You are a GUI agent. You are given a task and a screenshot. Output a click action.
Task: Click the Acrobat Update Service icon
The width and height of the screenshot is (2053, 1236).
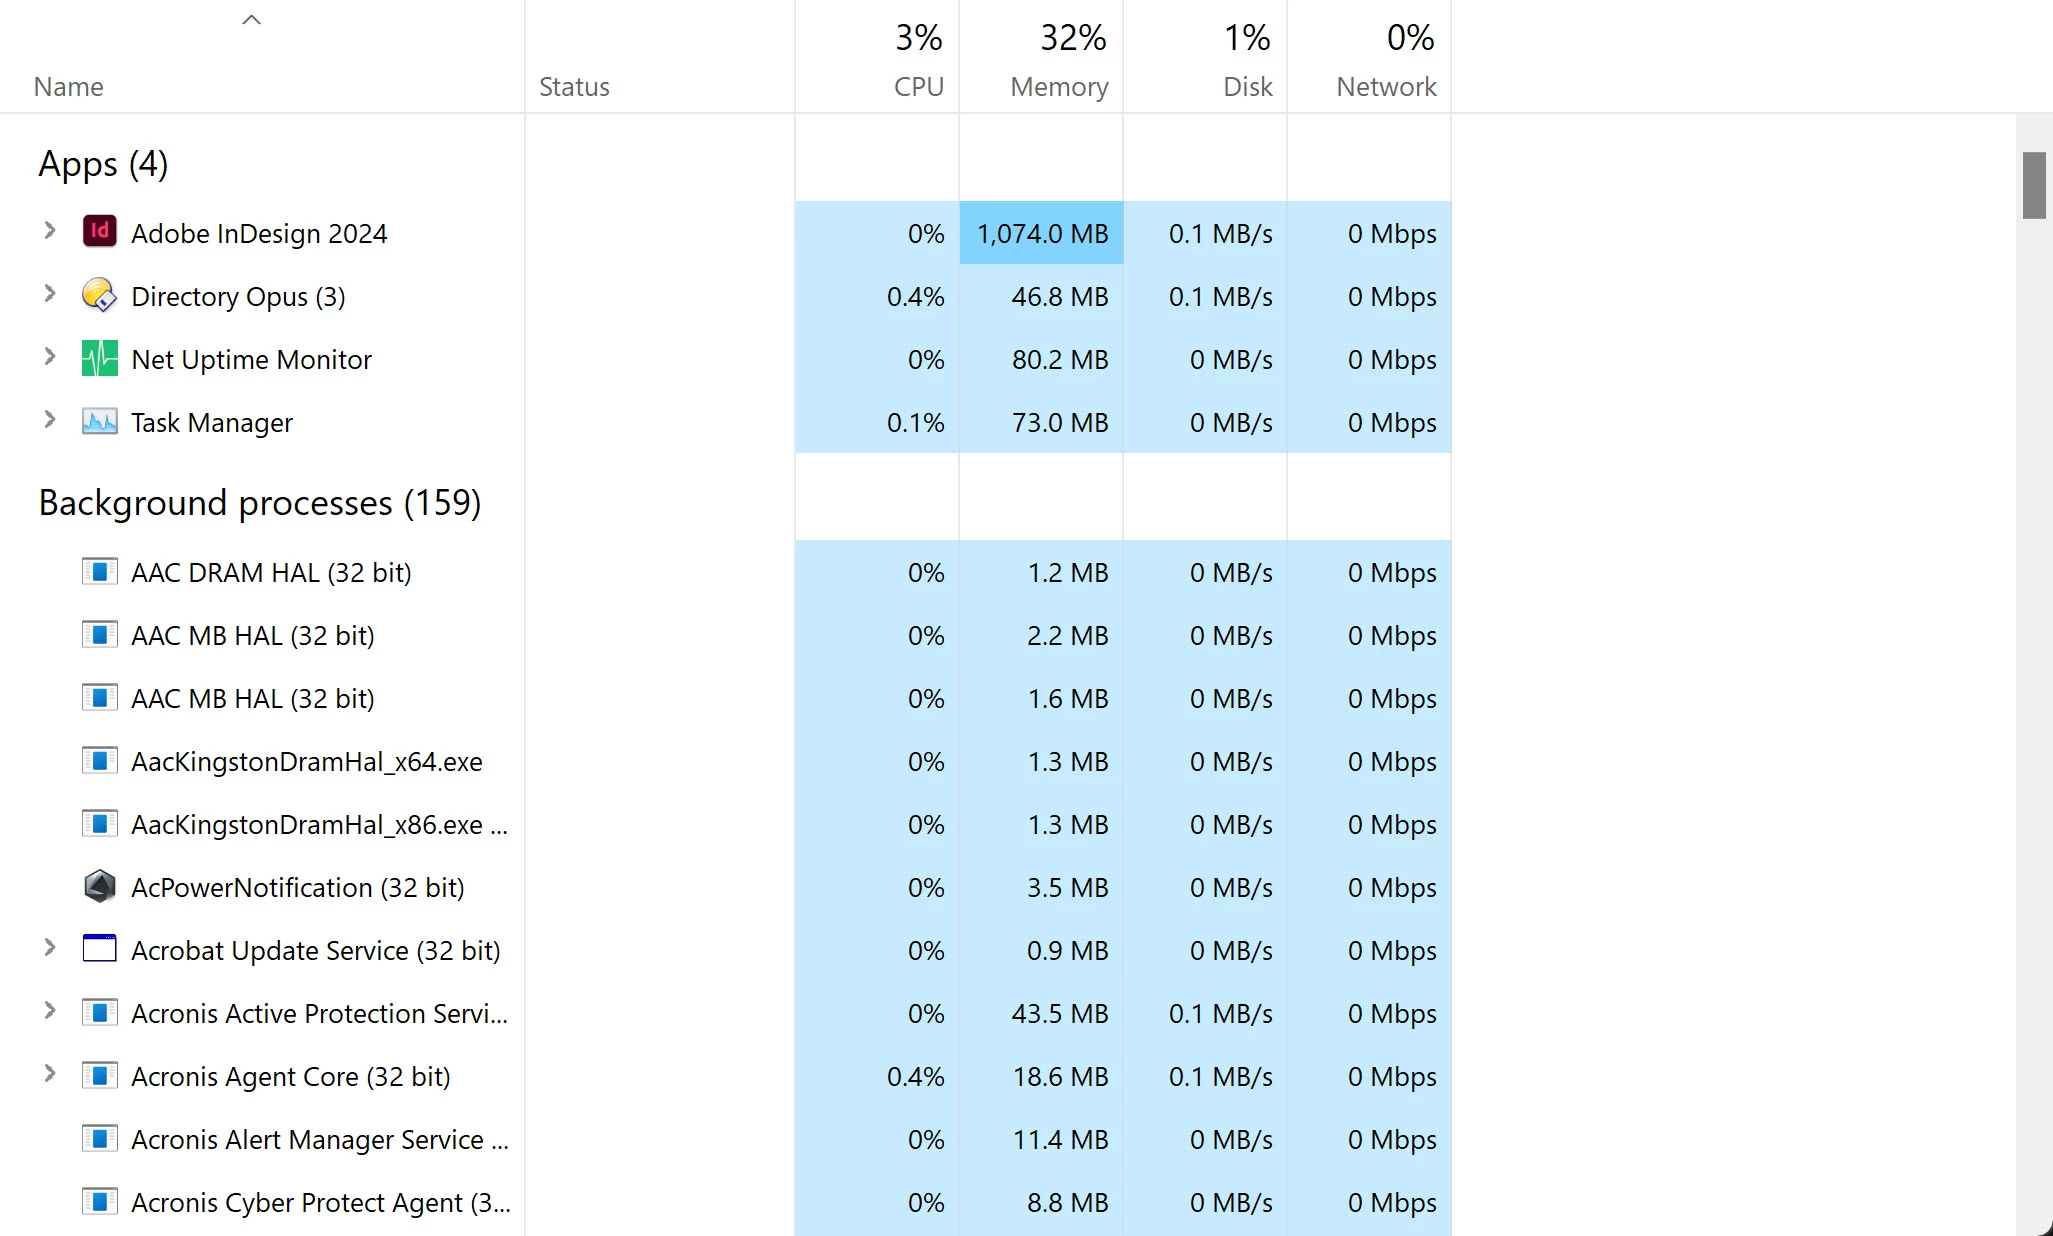pos(99,949)
